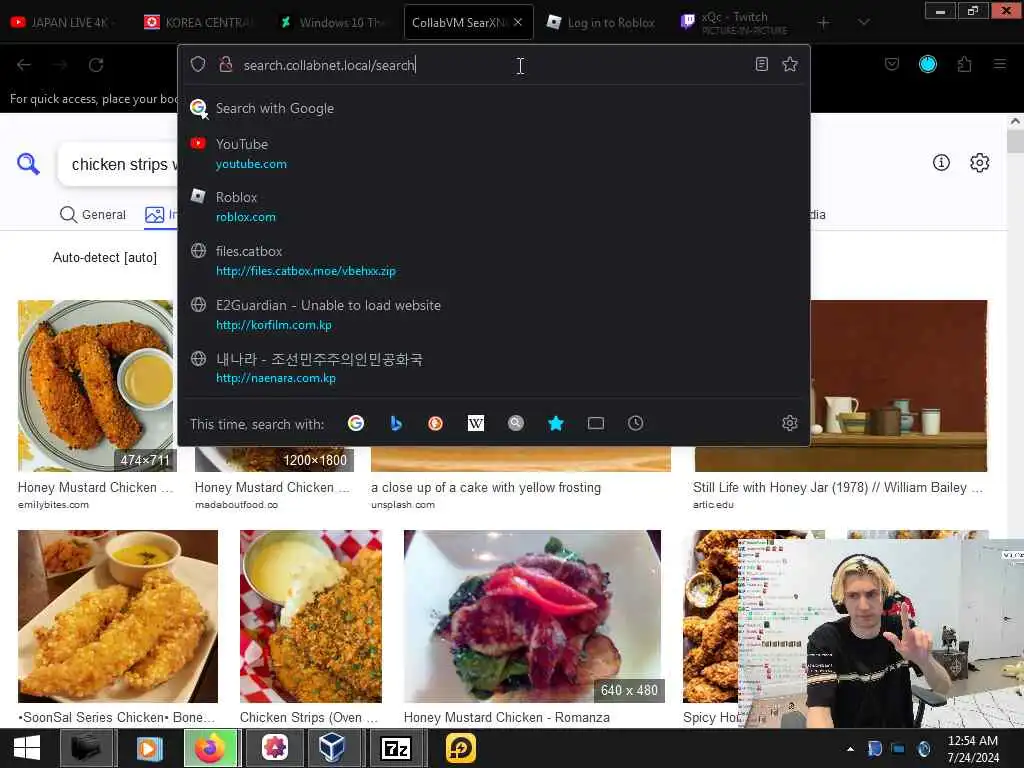Click SearXNG info circle icon
Viewport: 1024px width, 768px height.
941,163
